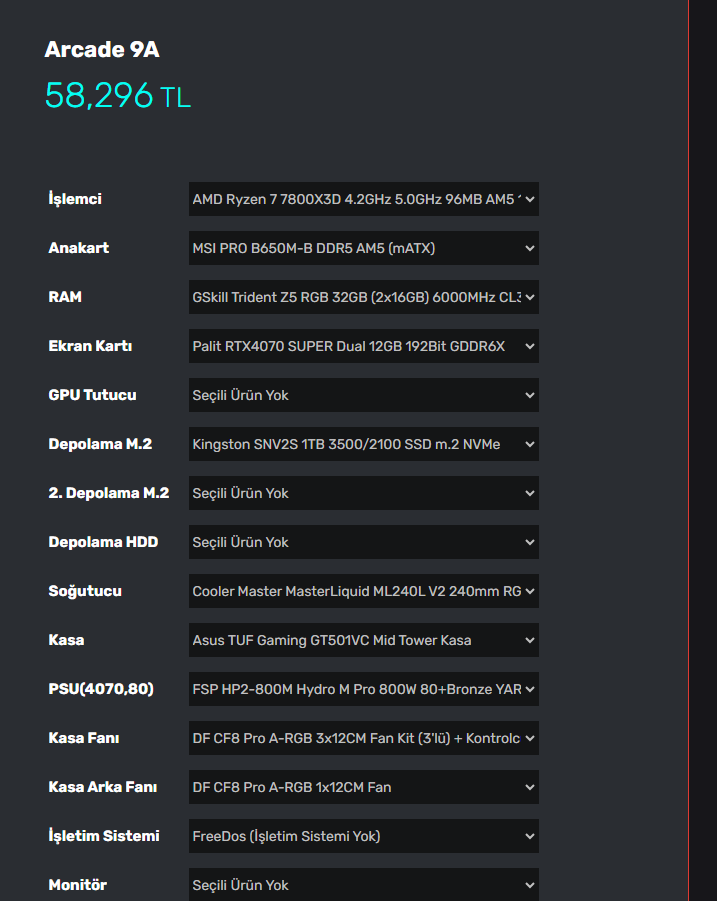Expand the GPU Tutucu dropdown
The width and height of the screenshot is (717, 901).
364,395
